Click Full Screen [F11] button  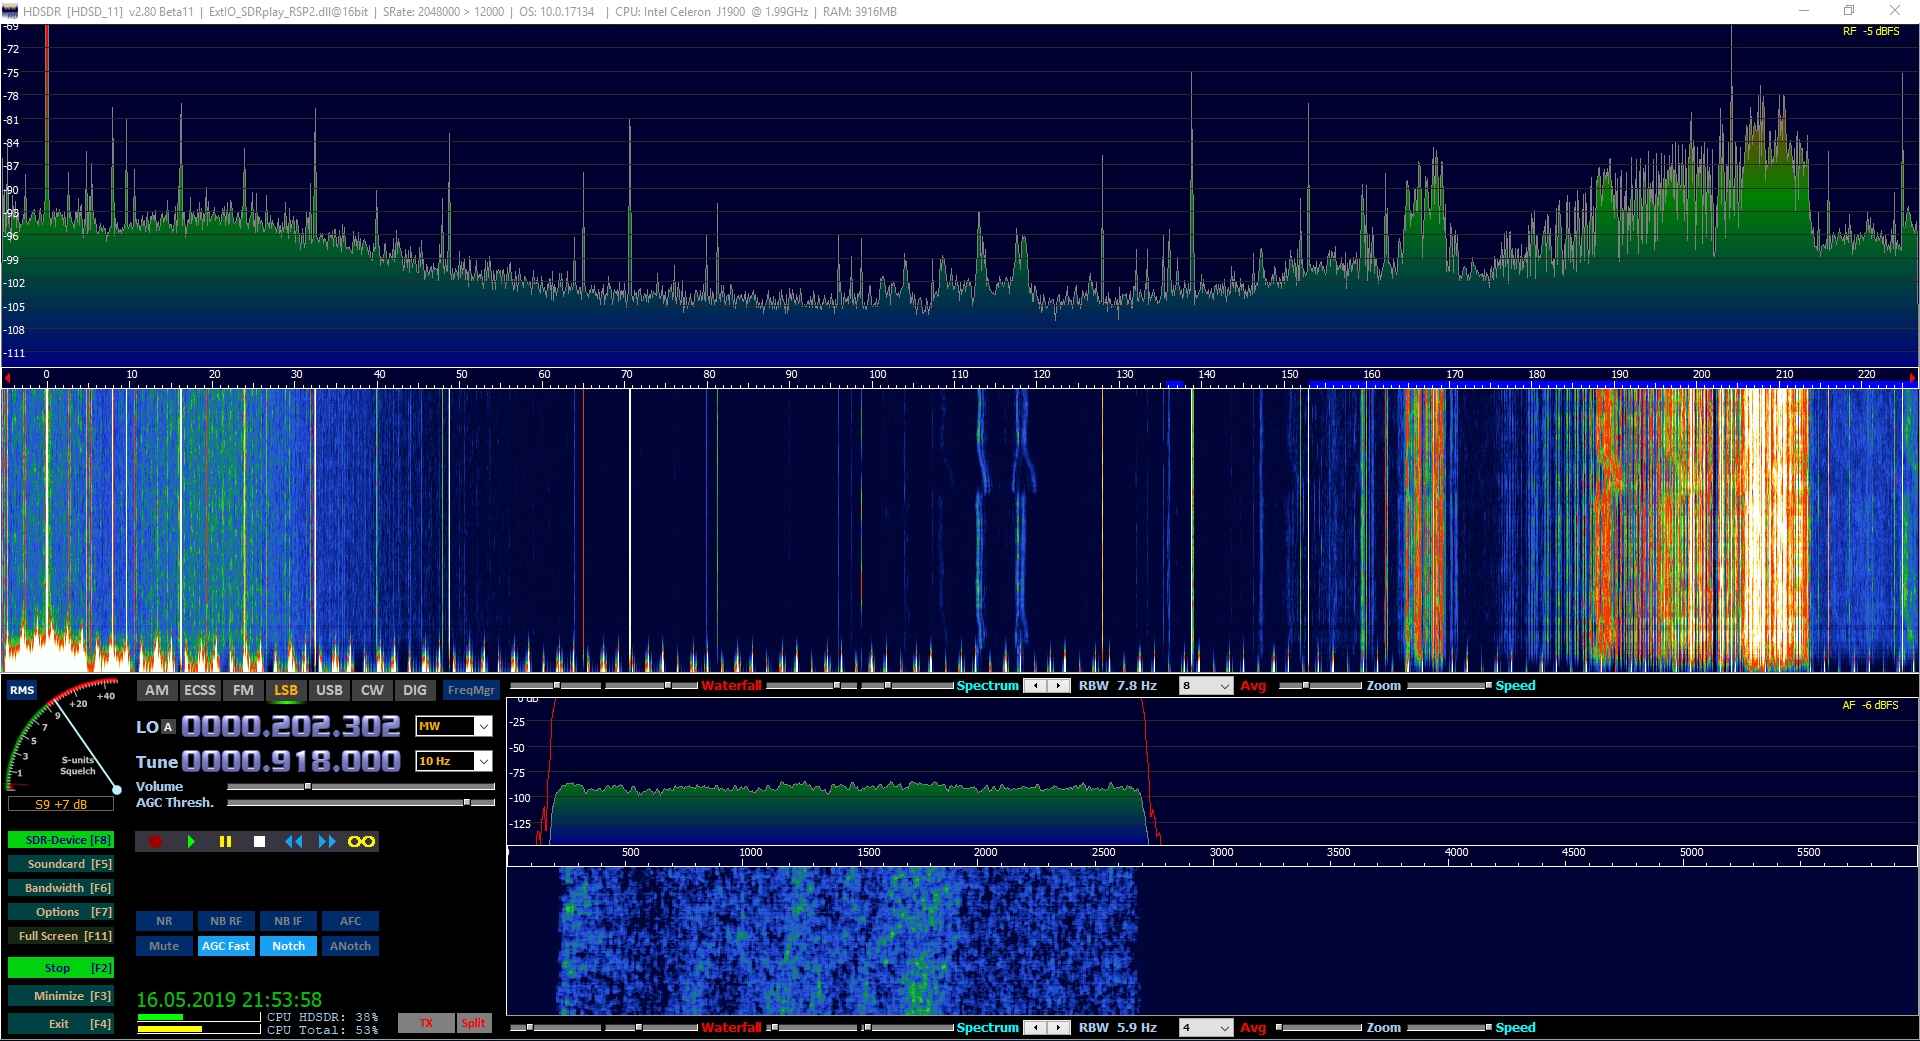pyautogui.click(x=60, y=936)
